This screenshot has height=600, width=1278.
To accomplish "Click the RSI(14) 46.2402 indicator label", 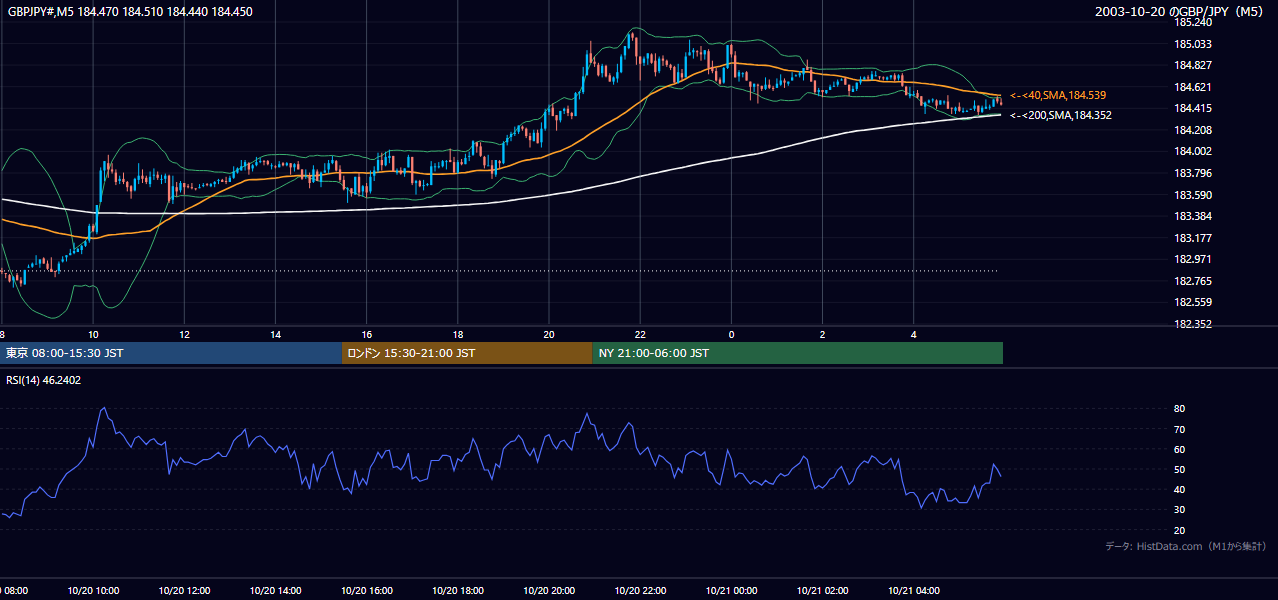I will [44, 380].
